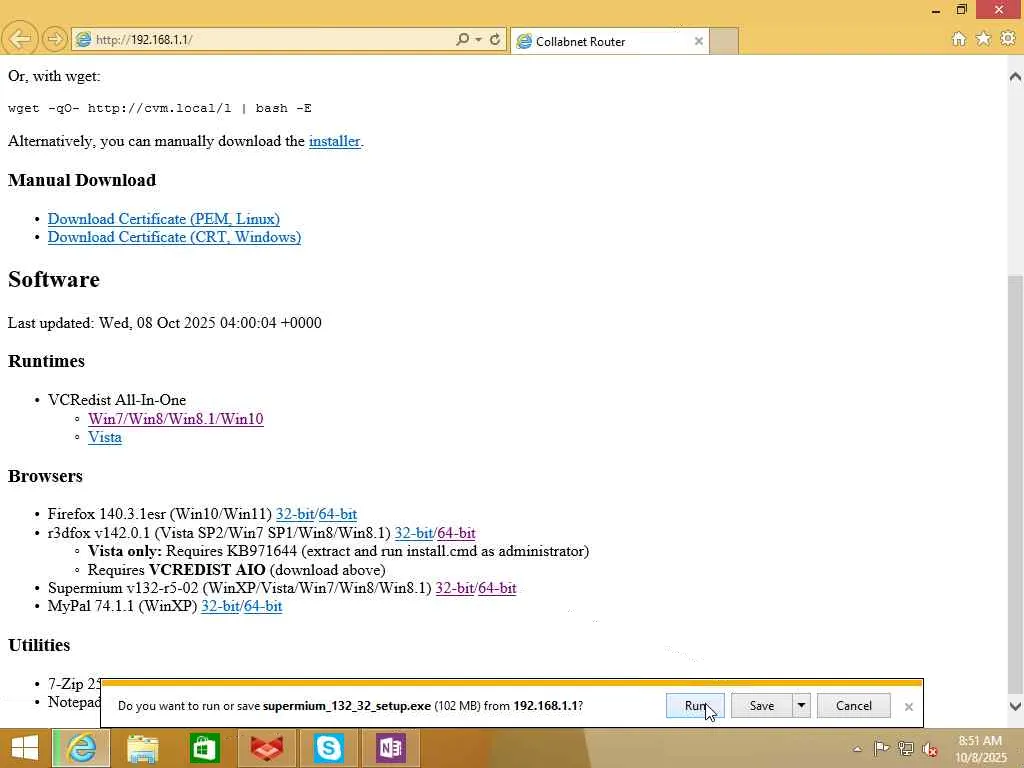Open VCRedist Win7/Win8/Win8.1/Win10 link

coord(176,419)
